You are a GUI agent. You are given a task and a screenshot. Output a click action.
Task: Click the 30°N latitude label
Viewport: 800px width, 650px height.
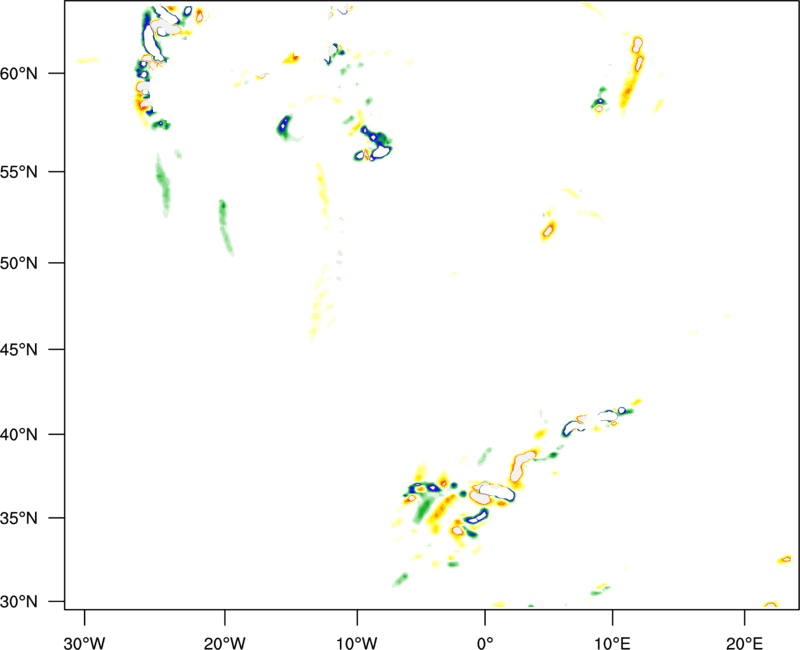coord(19,602)
